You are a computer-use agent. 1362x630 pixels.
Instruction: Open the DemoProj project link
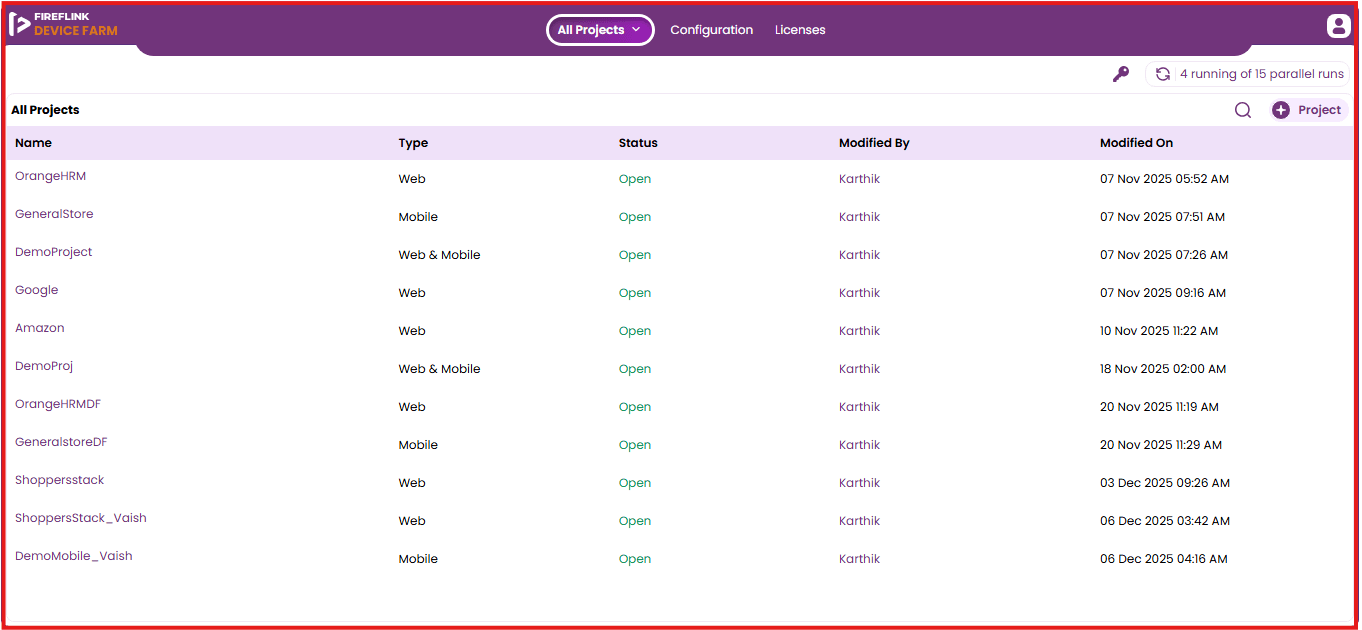coord(44,366)
